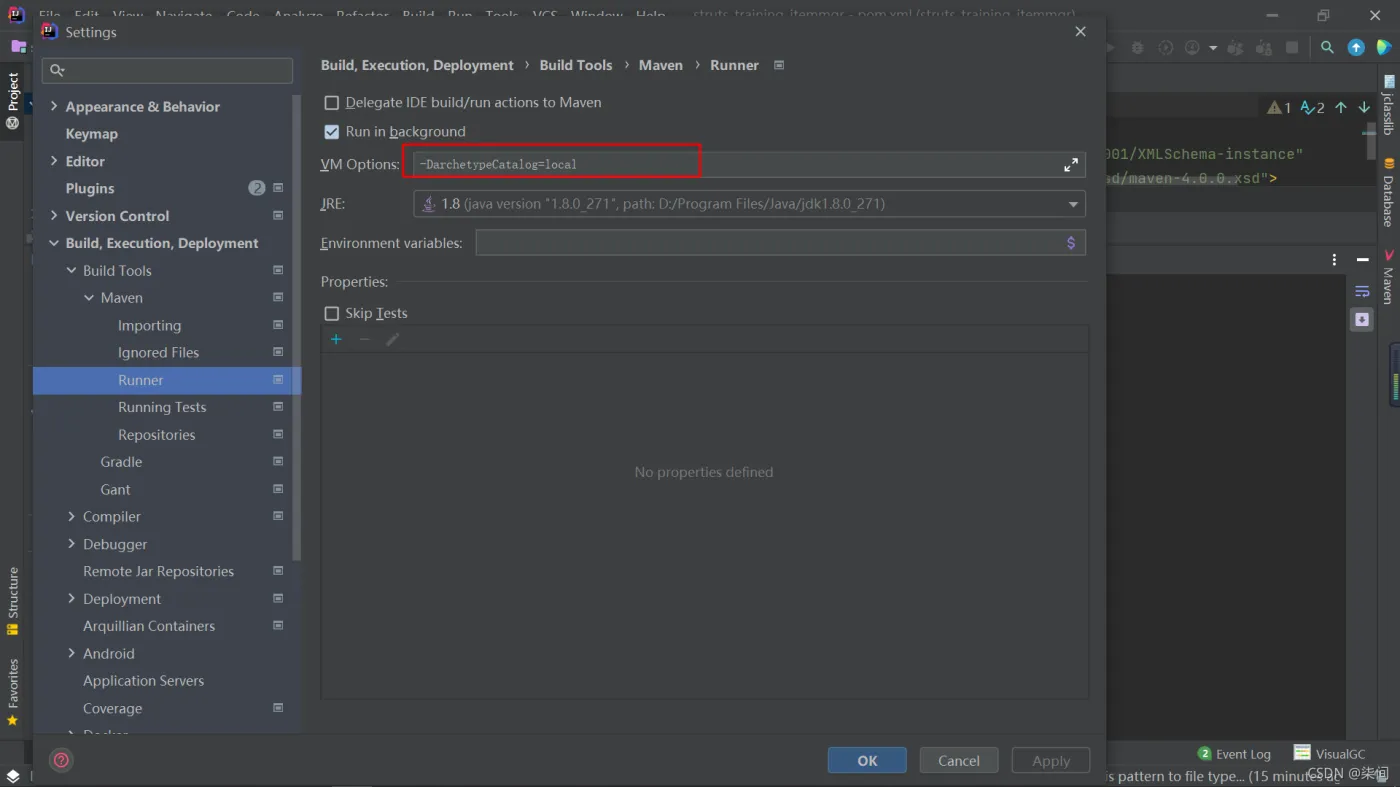The image size is (1400, 787).
Task: Open Search Everywhere magnifier in the IDE toolbar
Action: tap(1327, 48)
